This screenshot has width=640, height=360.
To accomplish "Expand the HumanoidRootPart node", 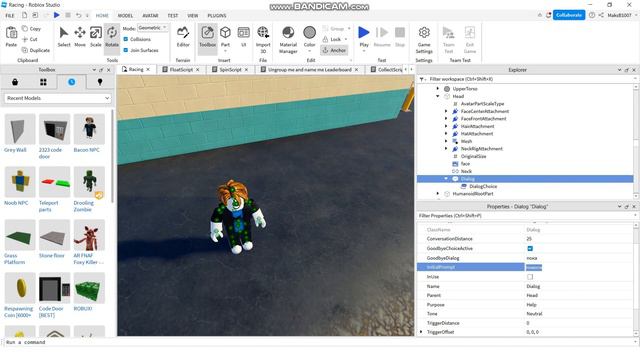I will click(x=438, y=194).
